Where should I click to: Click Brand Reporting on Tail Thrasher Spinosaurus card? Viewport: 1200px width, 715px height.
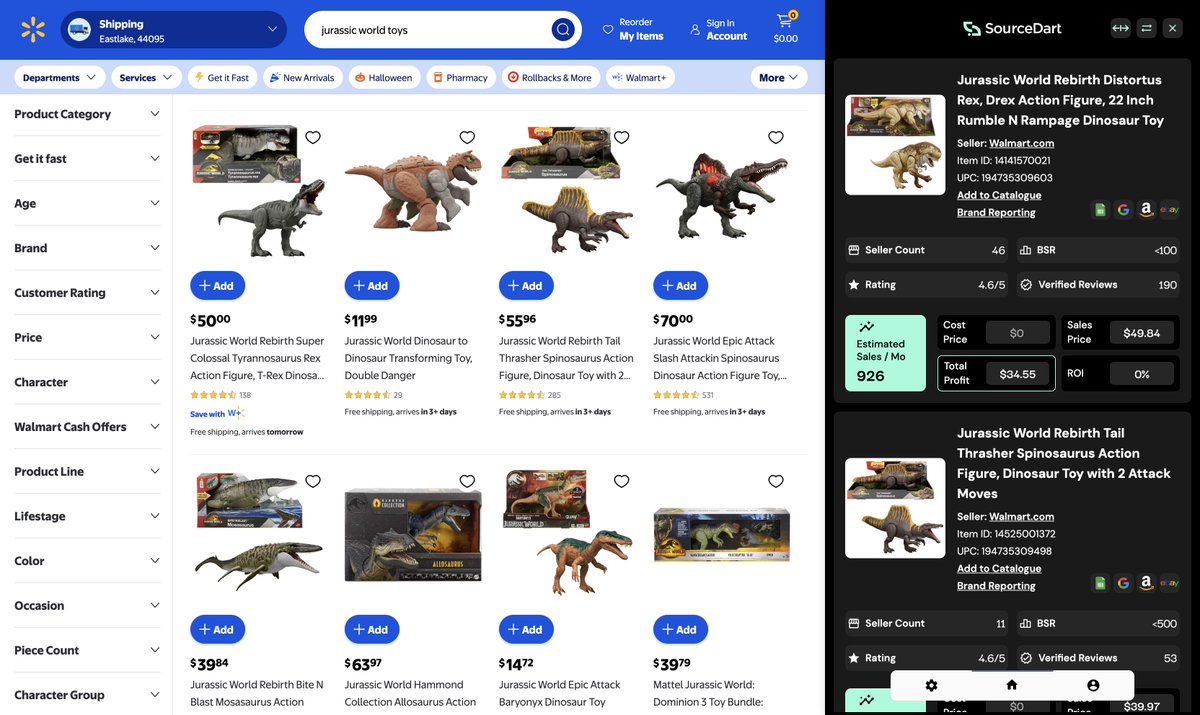(996, 585)
